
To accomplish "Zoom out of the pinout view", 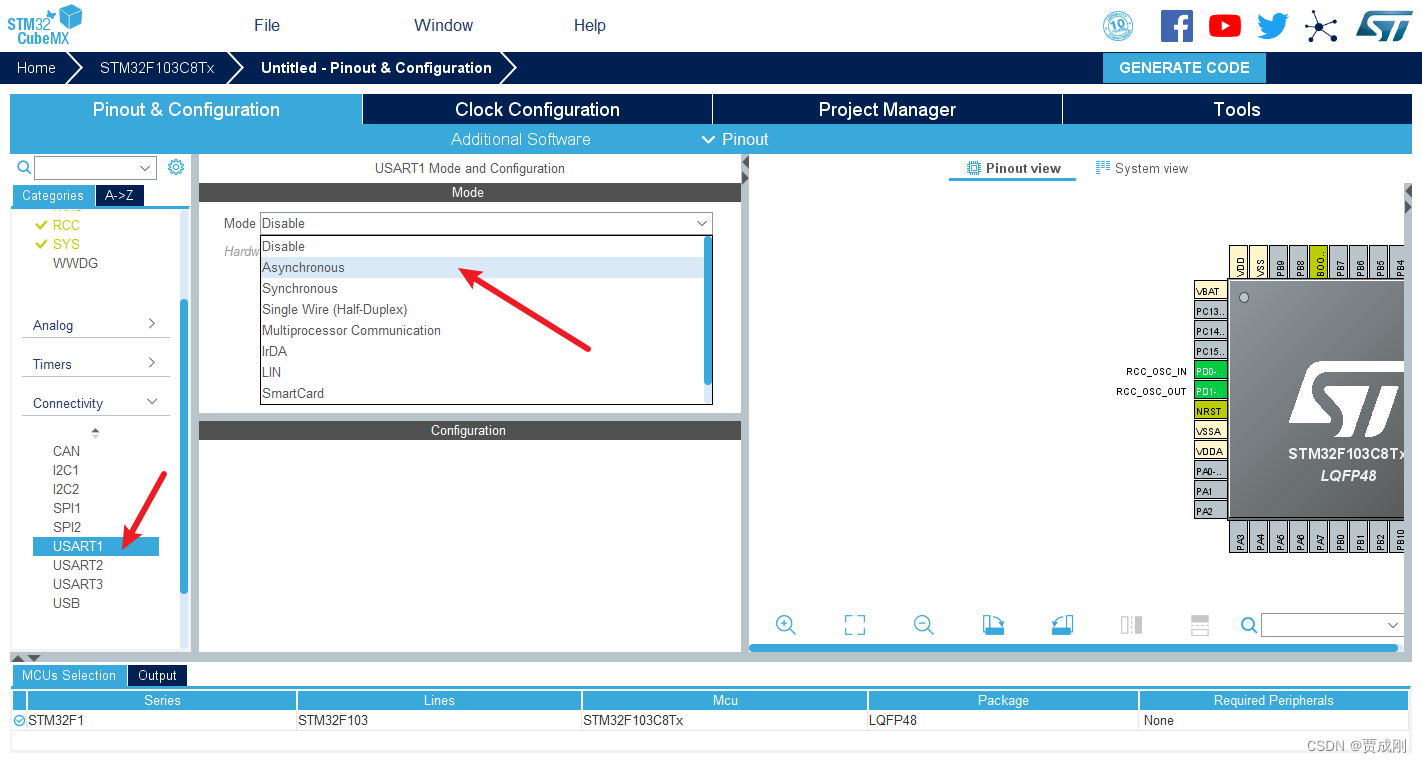I will (924, 625).
